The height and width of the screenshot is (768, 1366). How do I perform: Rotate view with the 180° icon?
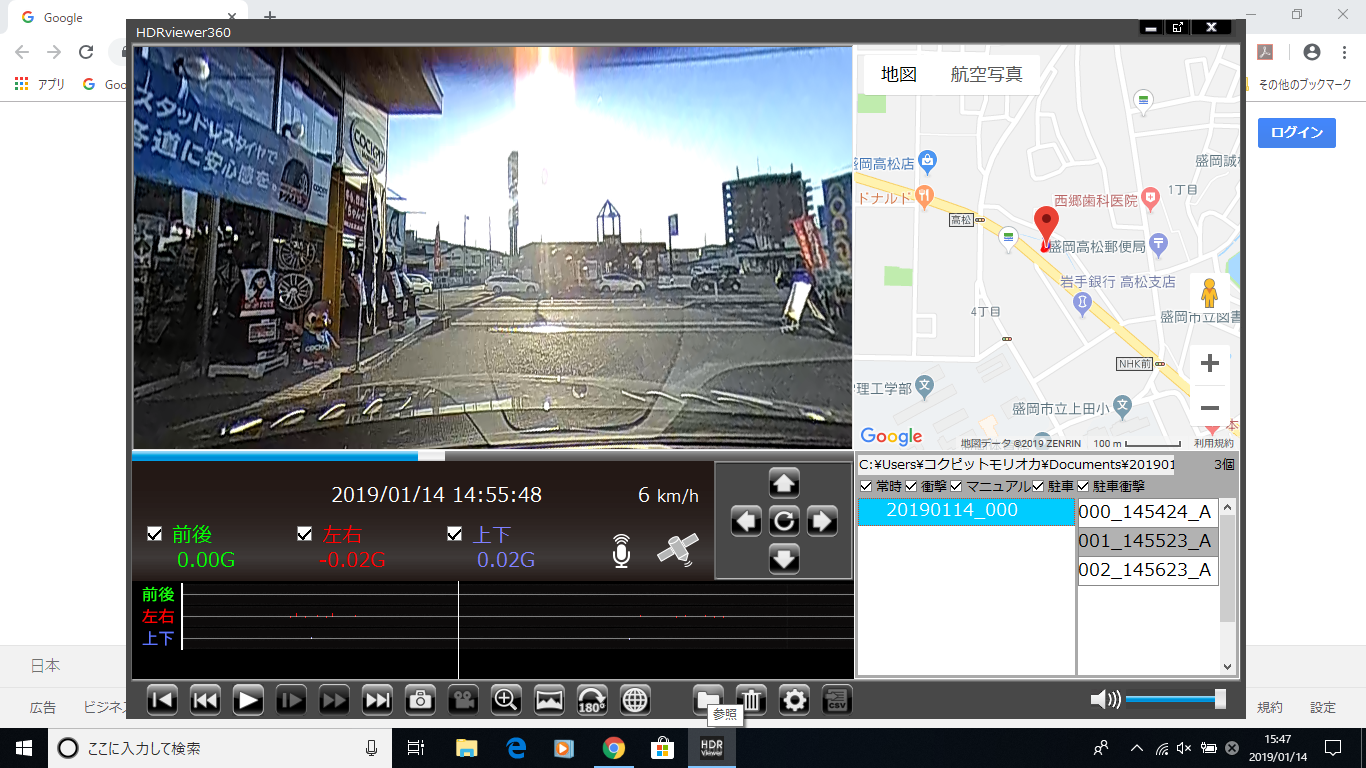(592, 700)
